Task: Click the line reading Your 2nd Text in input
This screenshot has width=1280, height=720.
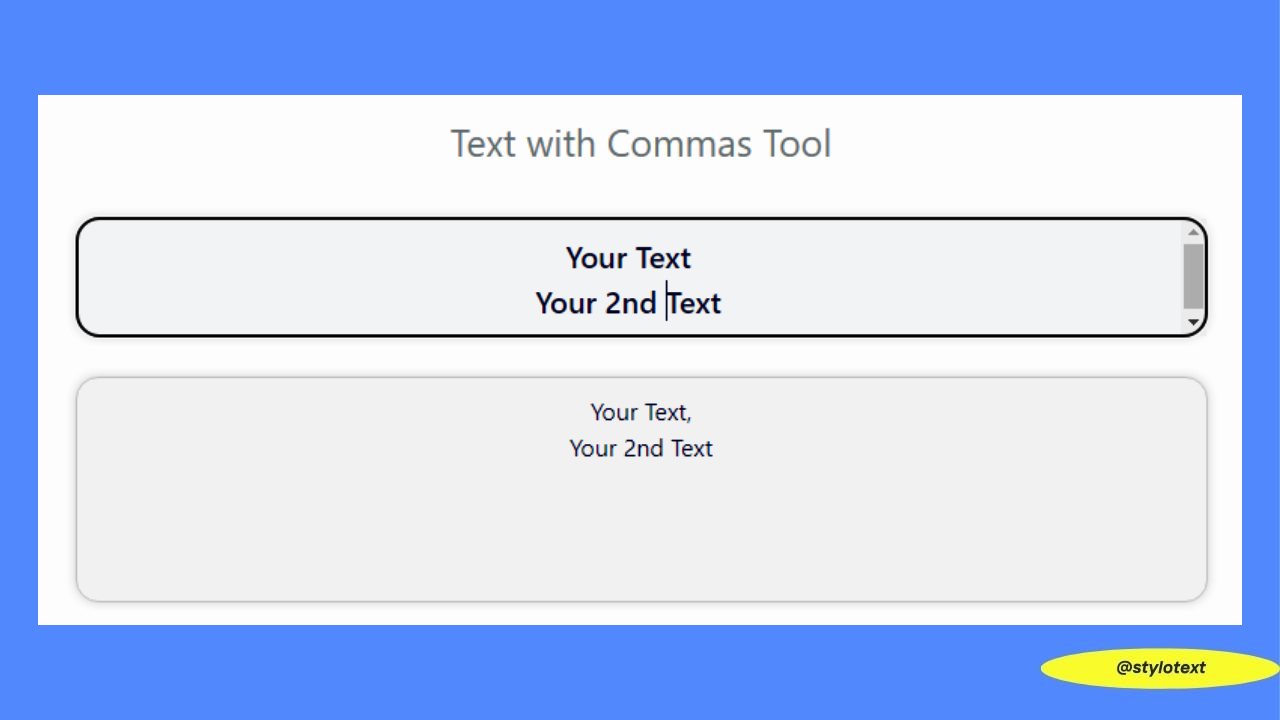Action: tap(628, 303)
